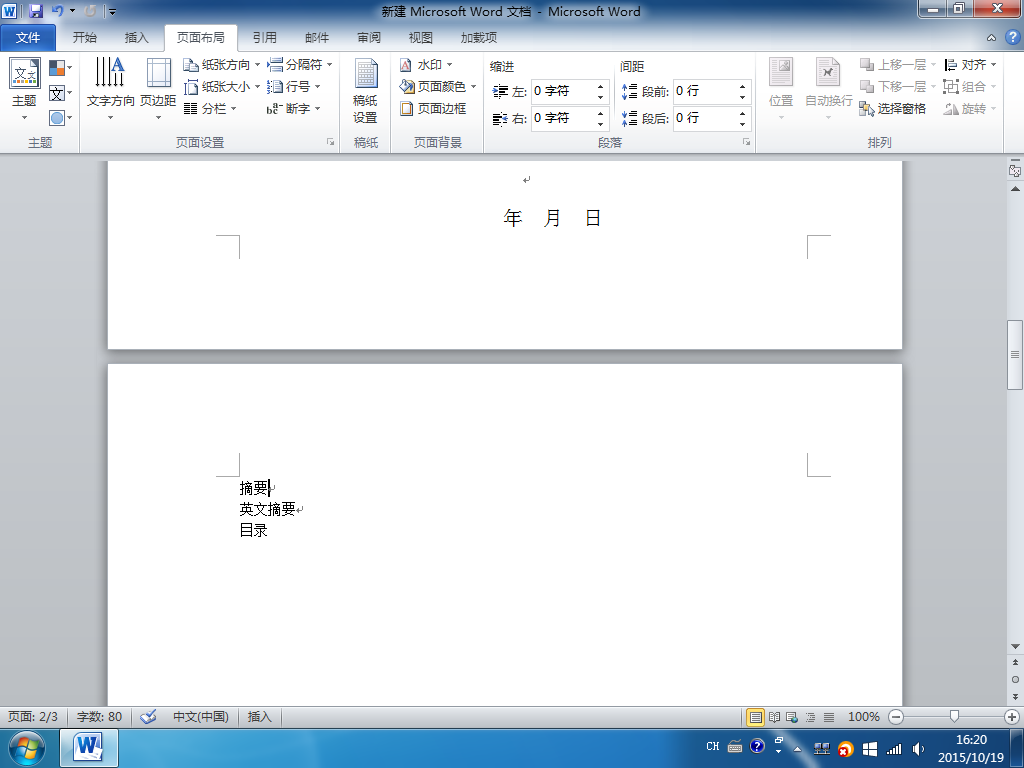Click page count 页面: 2/3
This screenshot has height=768, width=1024.
click(33, 716)
